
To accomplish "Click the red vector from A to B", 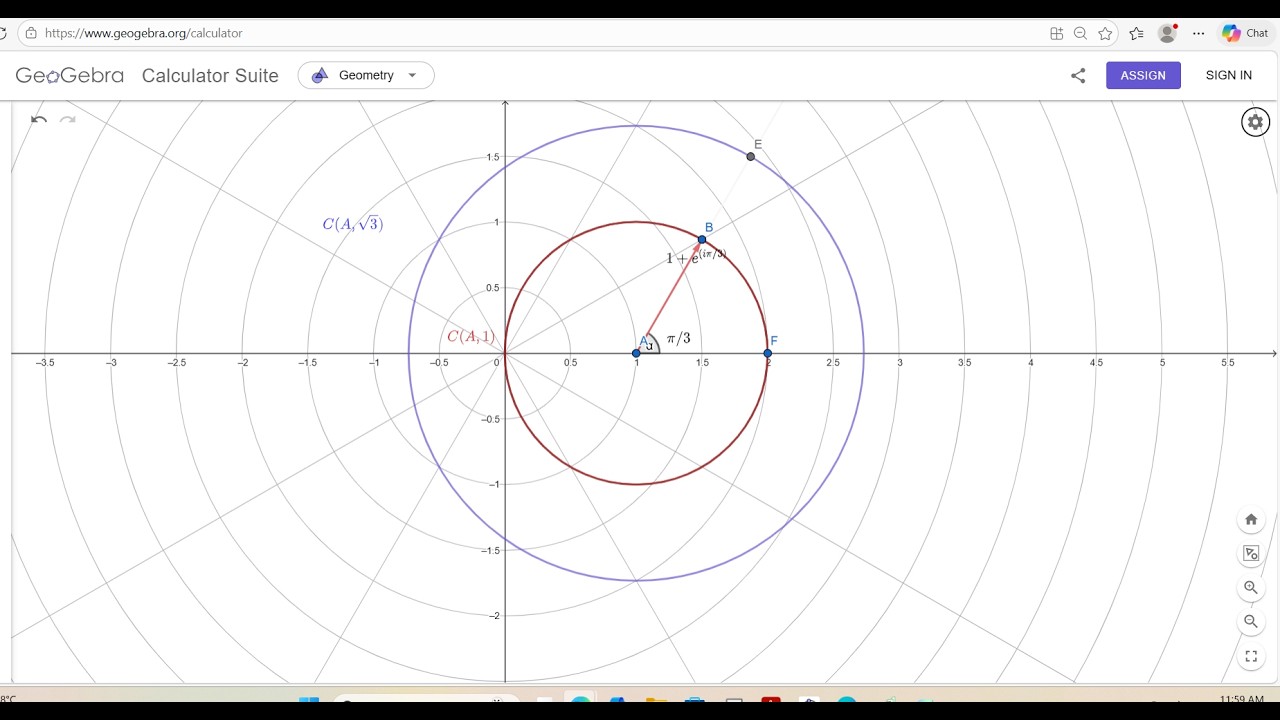I will click(x=672, y=293).
